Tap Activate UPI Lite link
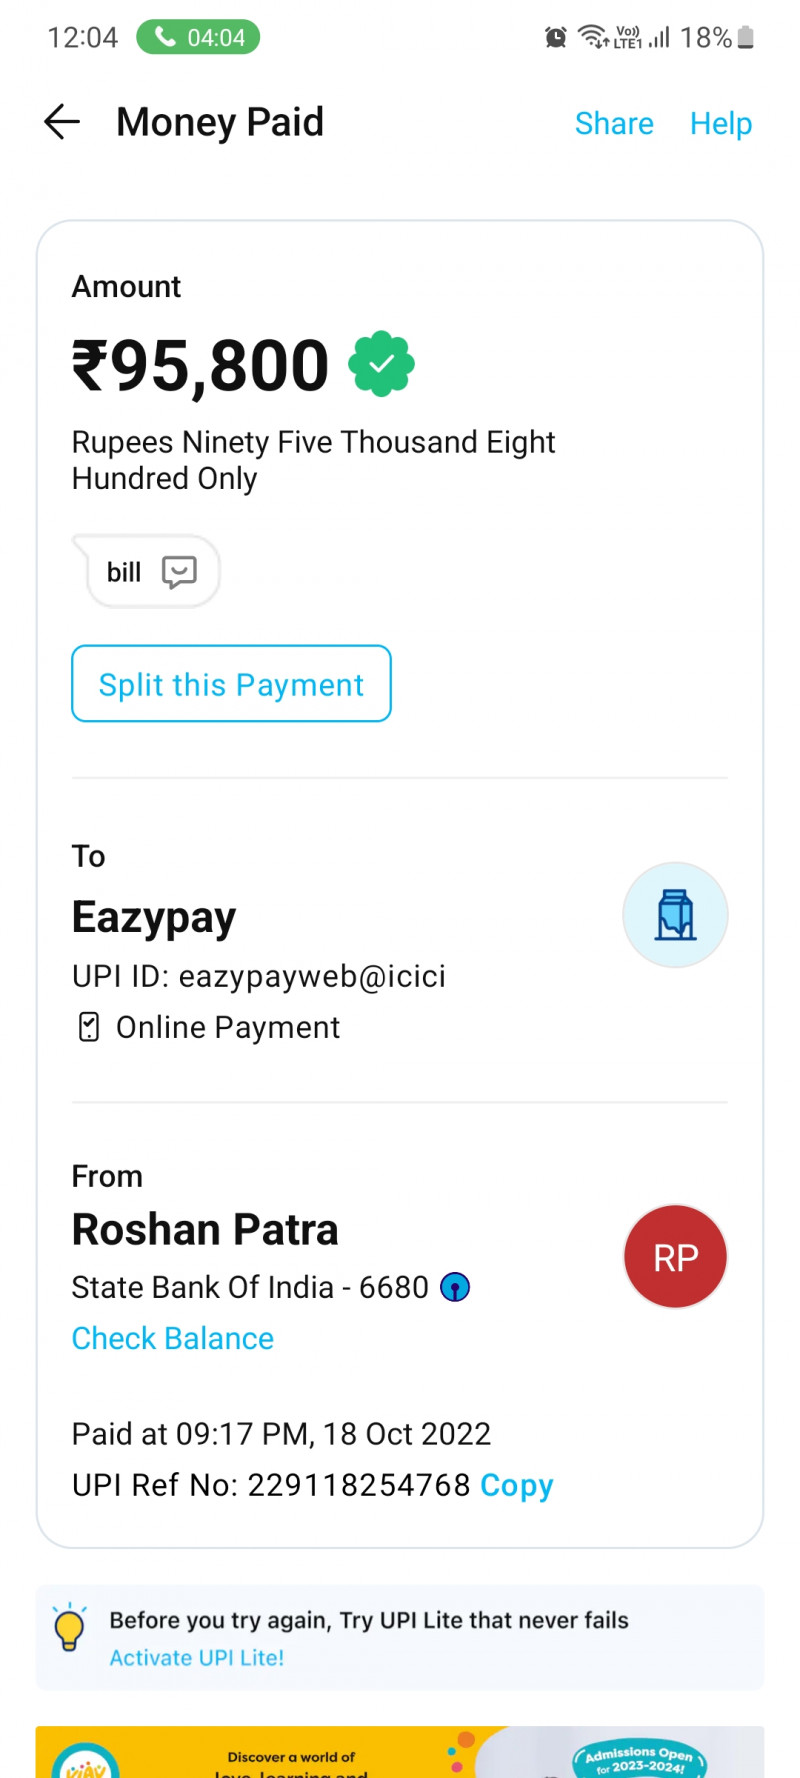This screenshot has height=1778, width=800. (x=197, y=1657)
